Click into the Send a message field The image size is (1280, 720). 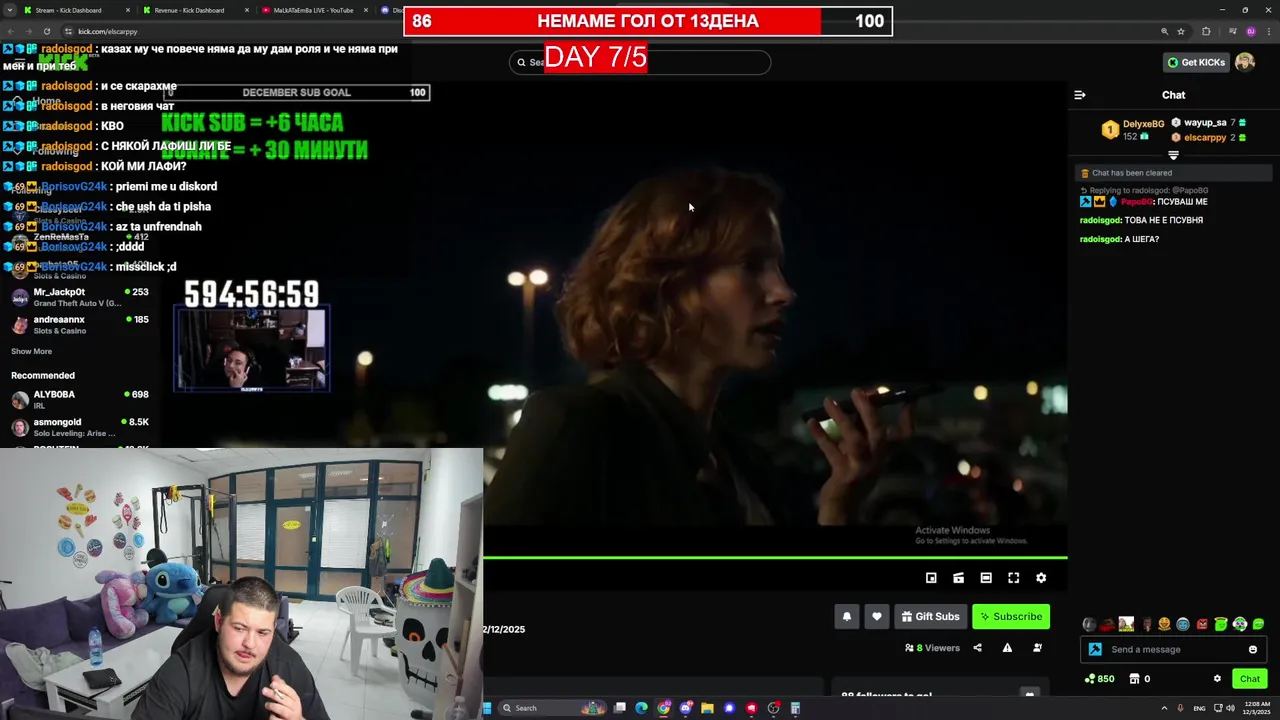(1176, 650)
